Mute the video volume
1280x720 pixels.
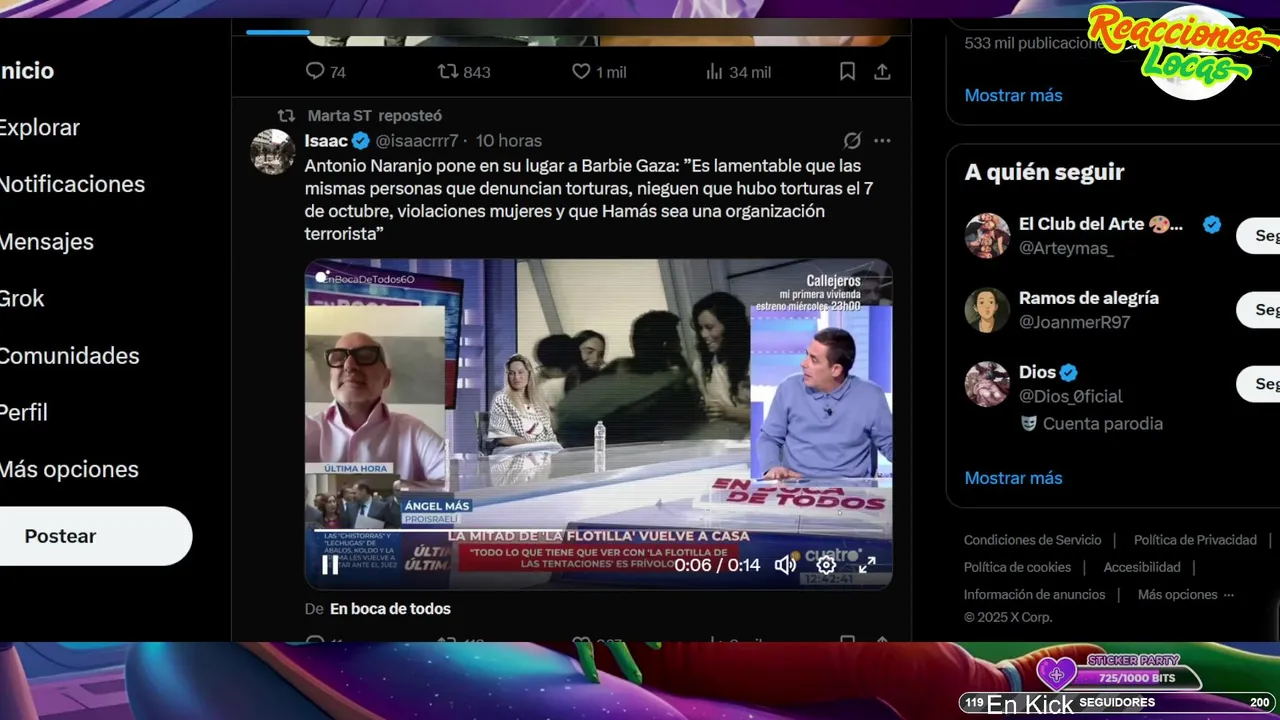point(785,565)
